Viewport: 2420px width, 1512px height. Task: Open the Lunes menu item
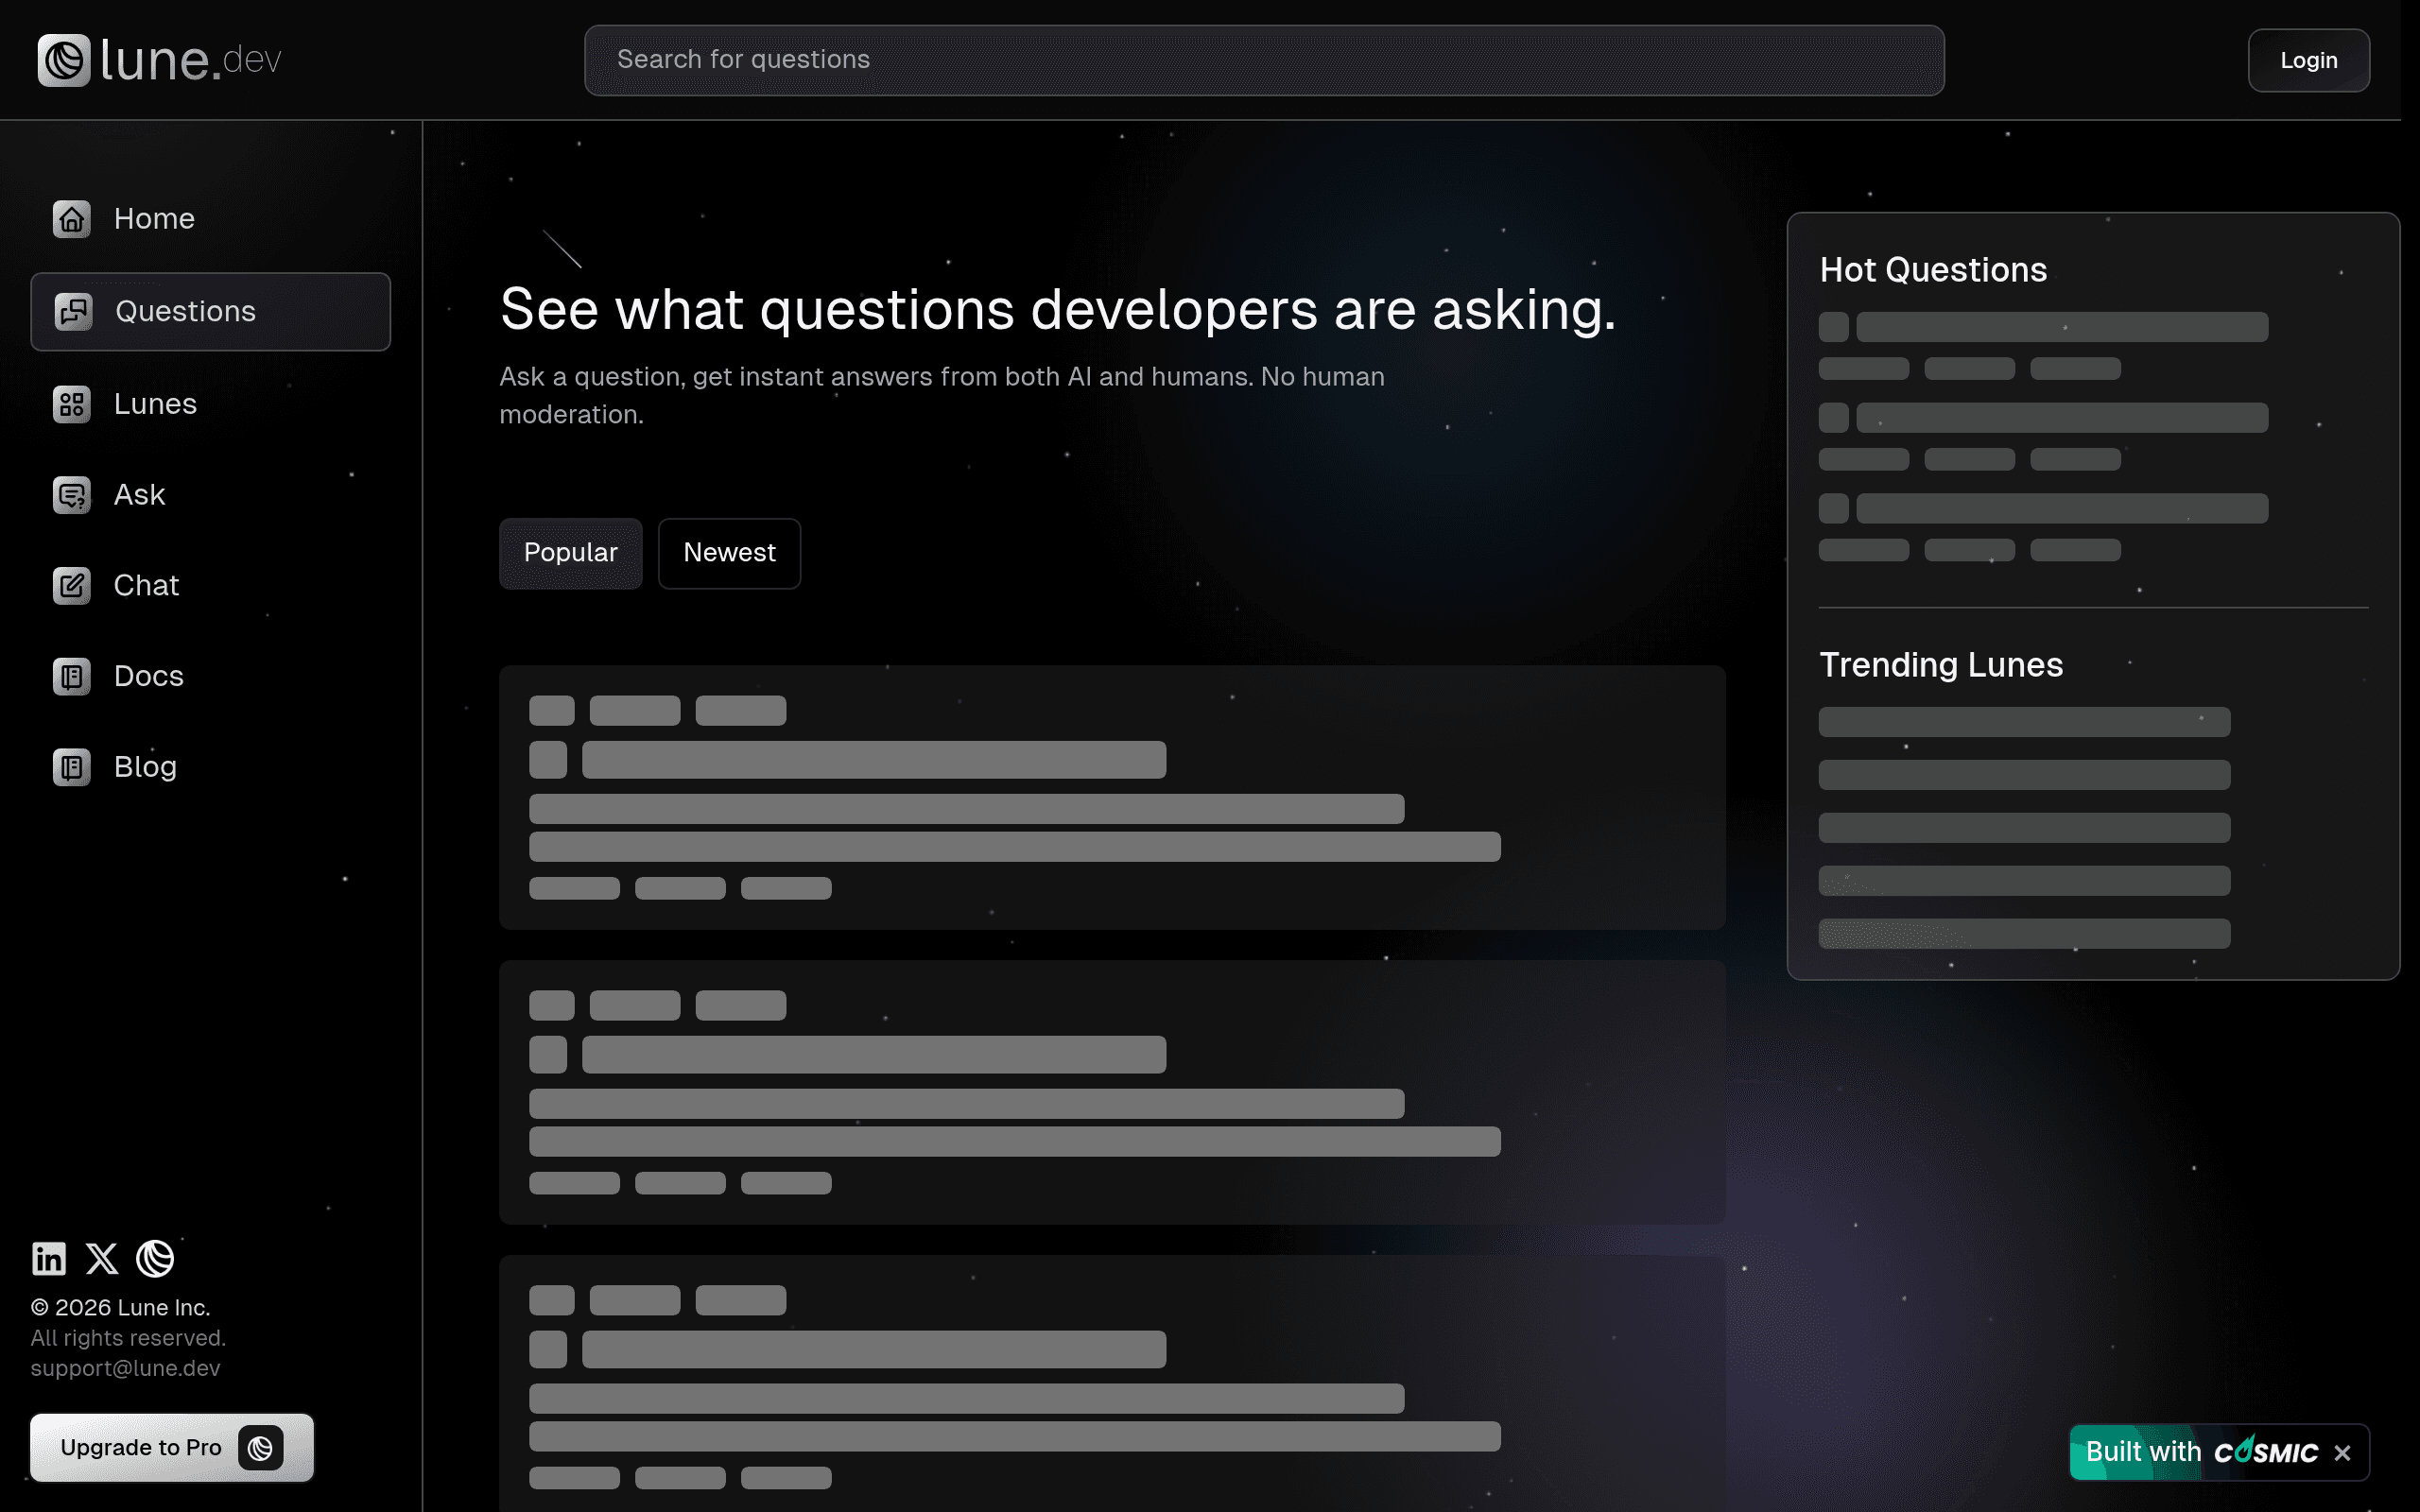click(x=211, y=404)
